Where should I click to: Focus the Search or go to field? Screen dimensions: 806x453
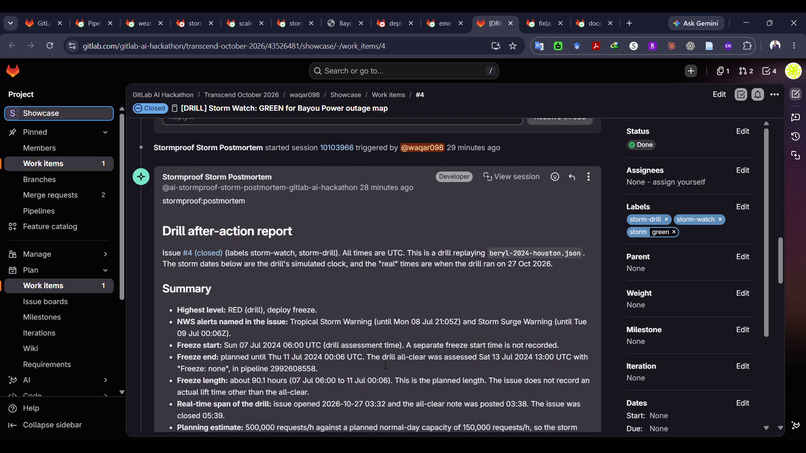[x=404, y=71]
